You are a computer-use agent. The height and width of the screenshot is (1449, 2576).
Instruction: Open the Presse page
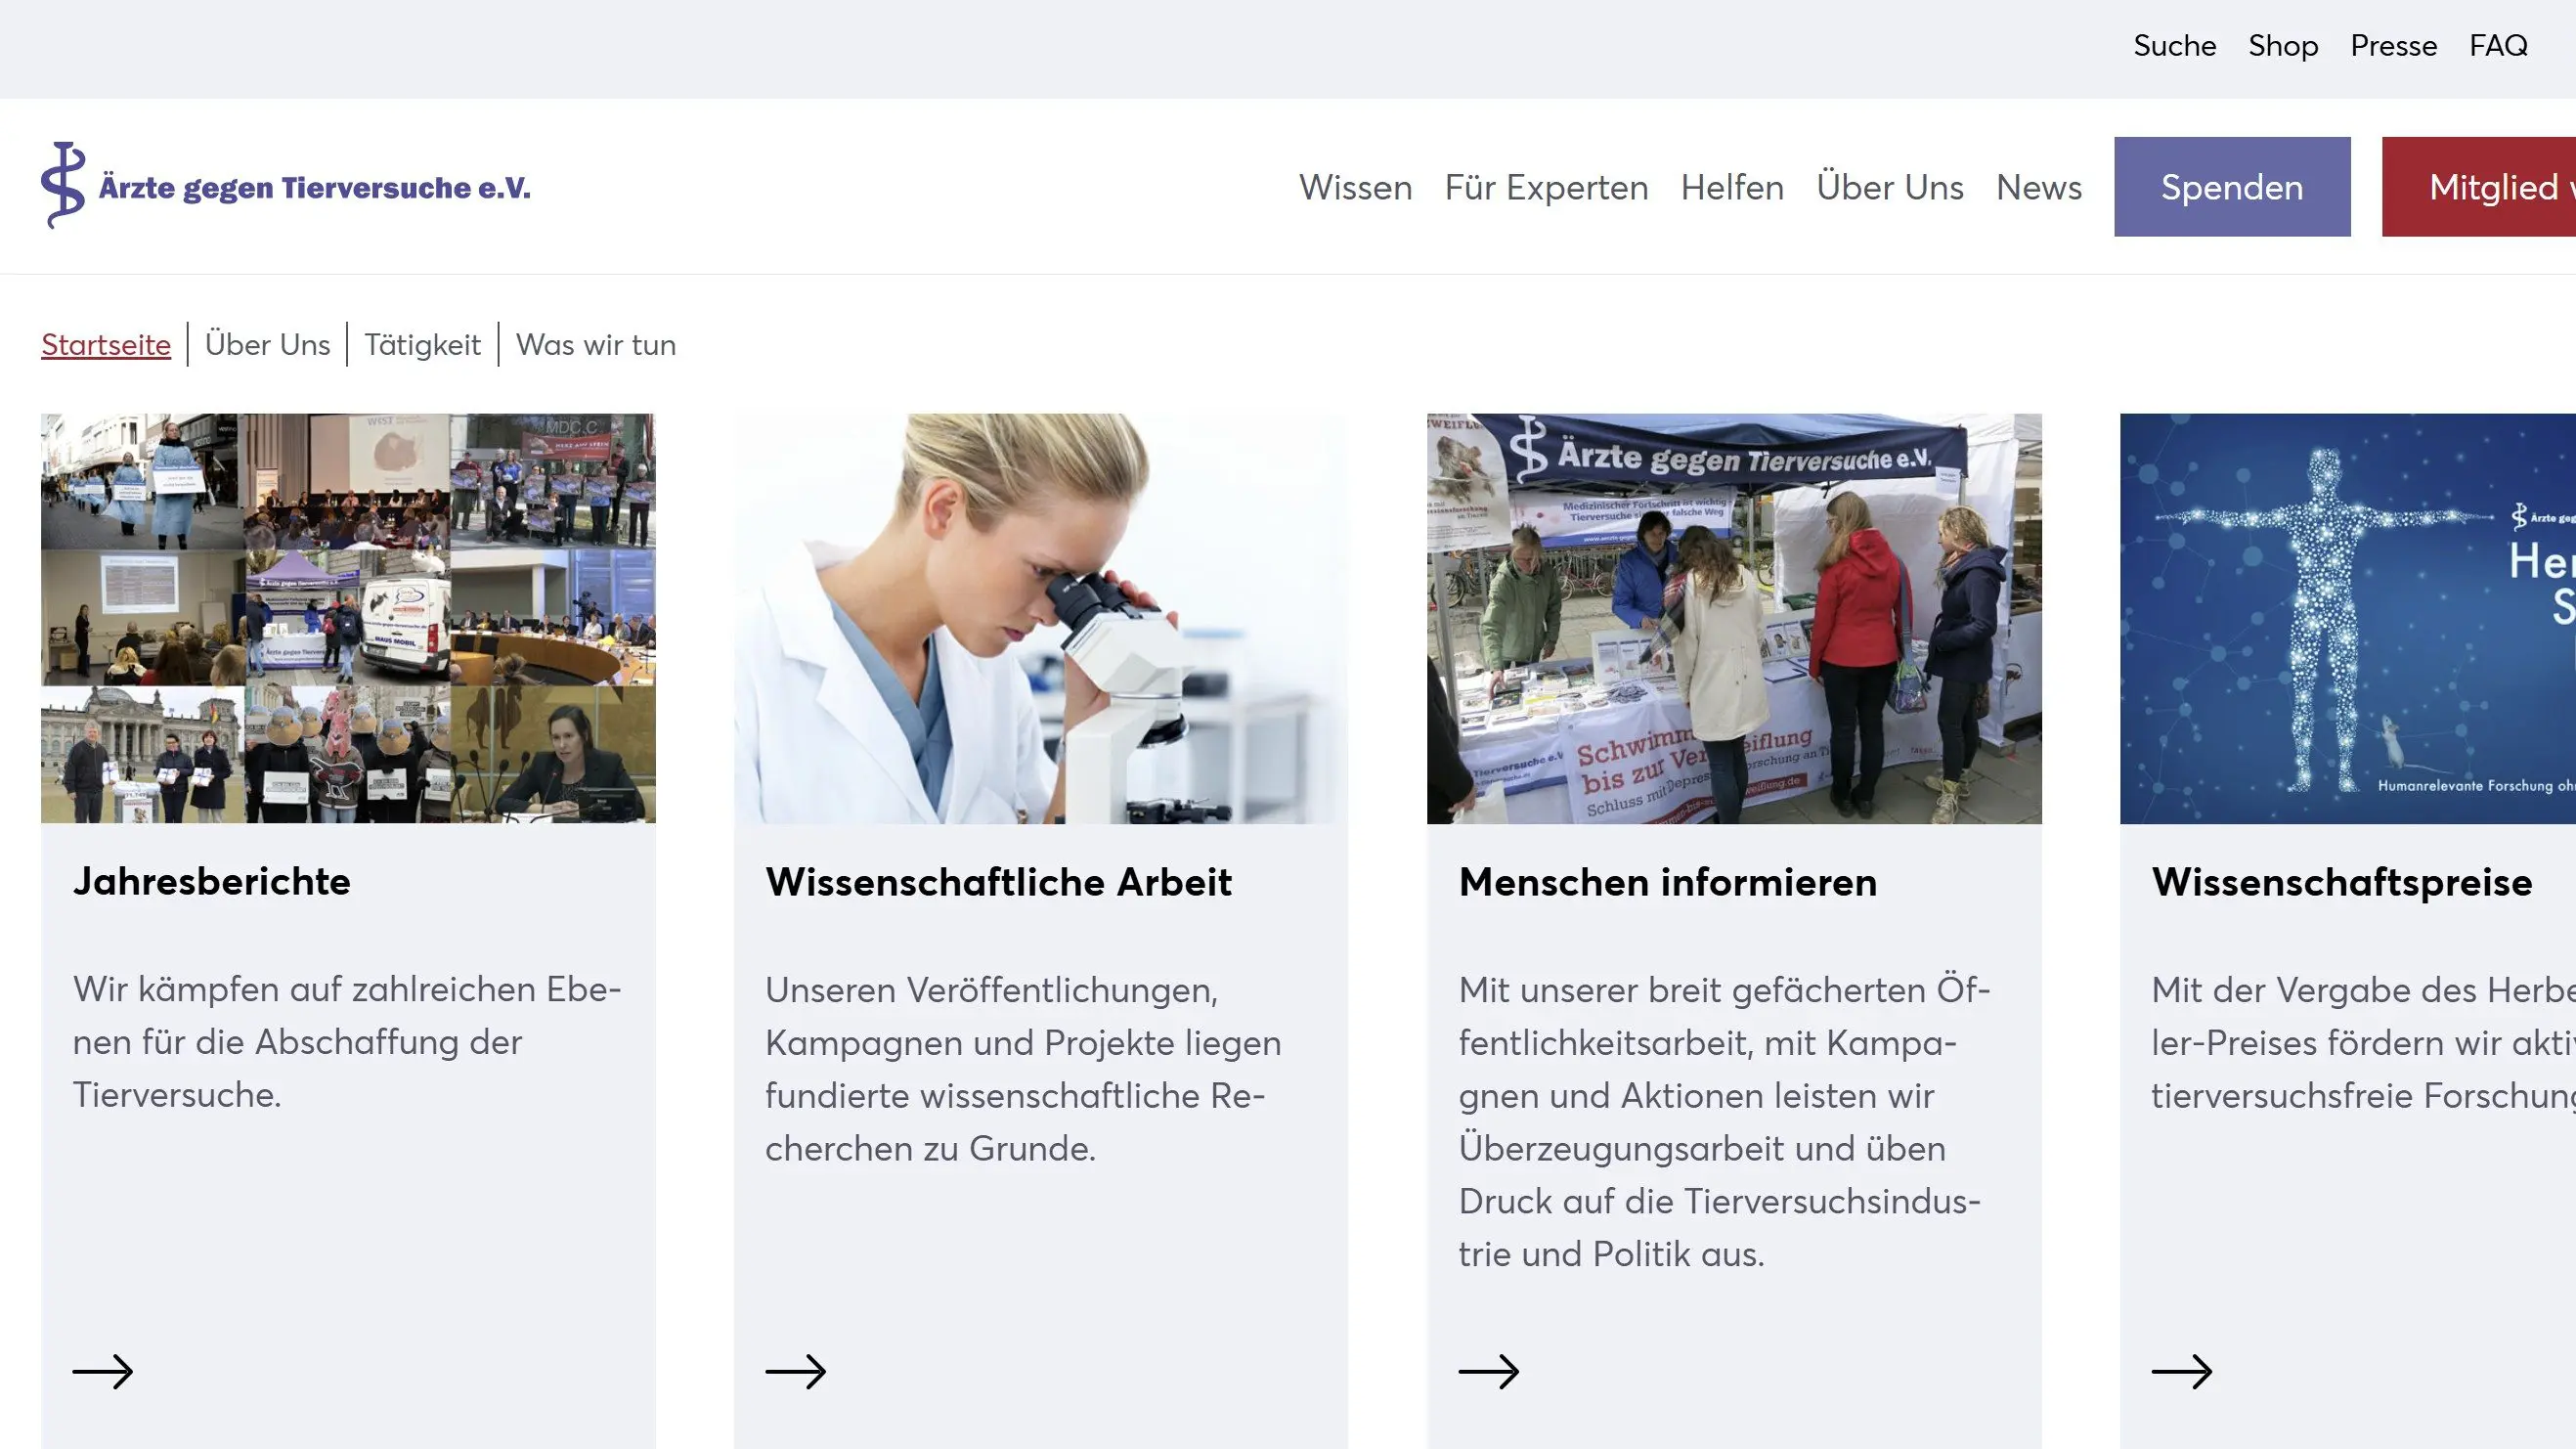pos(2393,45)
